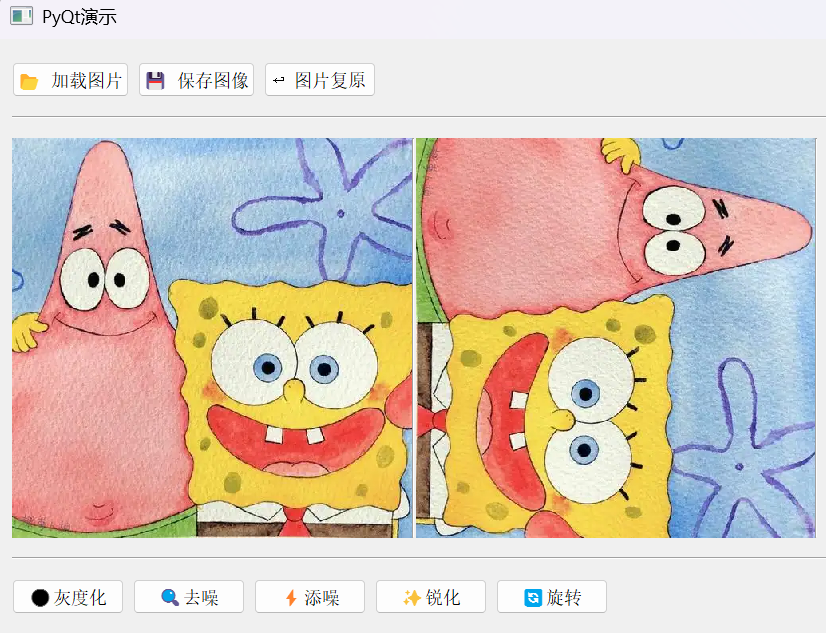Click the PyQt window icon in title bar
This screenshot has height=633, width=826.
click(21, 16)
